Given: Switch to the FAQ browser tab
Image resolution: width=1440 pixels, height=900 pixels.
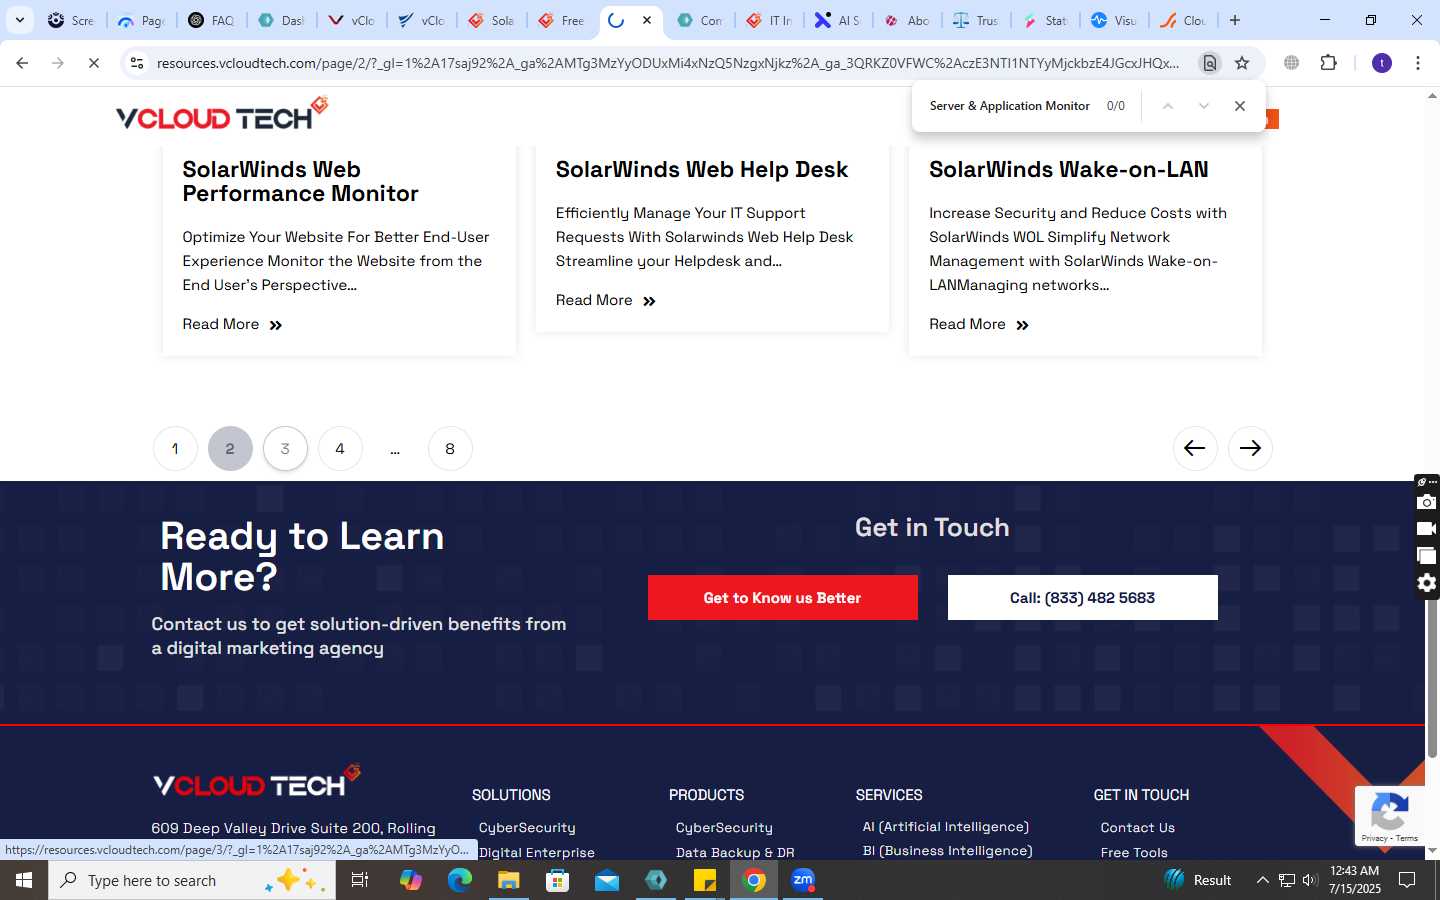Looking at the screenshot, I should tap(211, 20).
